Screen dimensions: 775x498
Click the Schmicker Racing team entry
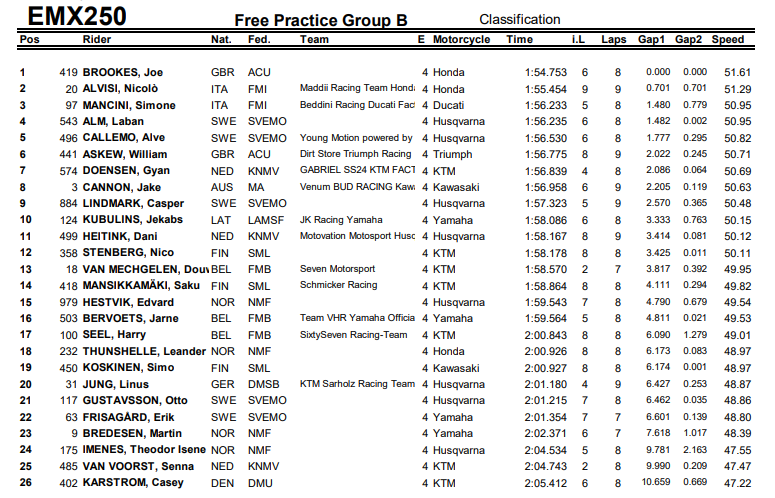tap(339, 285)
